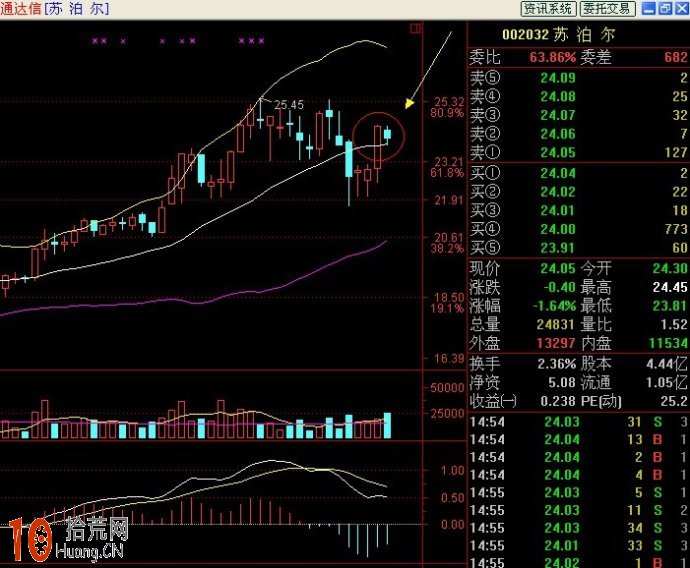Click the last cyan volume bar
Screen dimensions: 690x568
click(x=387, y=425)
